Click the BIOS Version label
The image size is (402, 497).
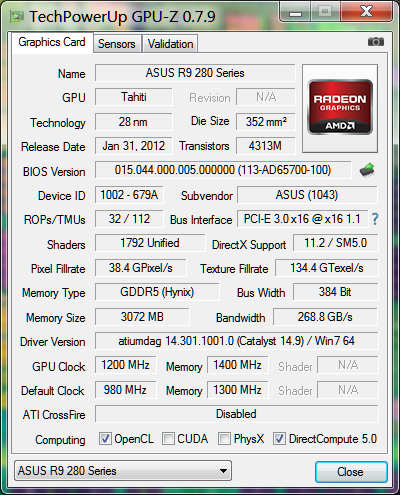pos(54,172)
